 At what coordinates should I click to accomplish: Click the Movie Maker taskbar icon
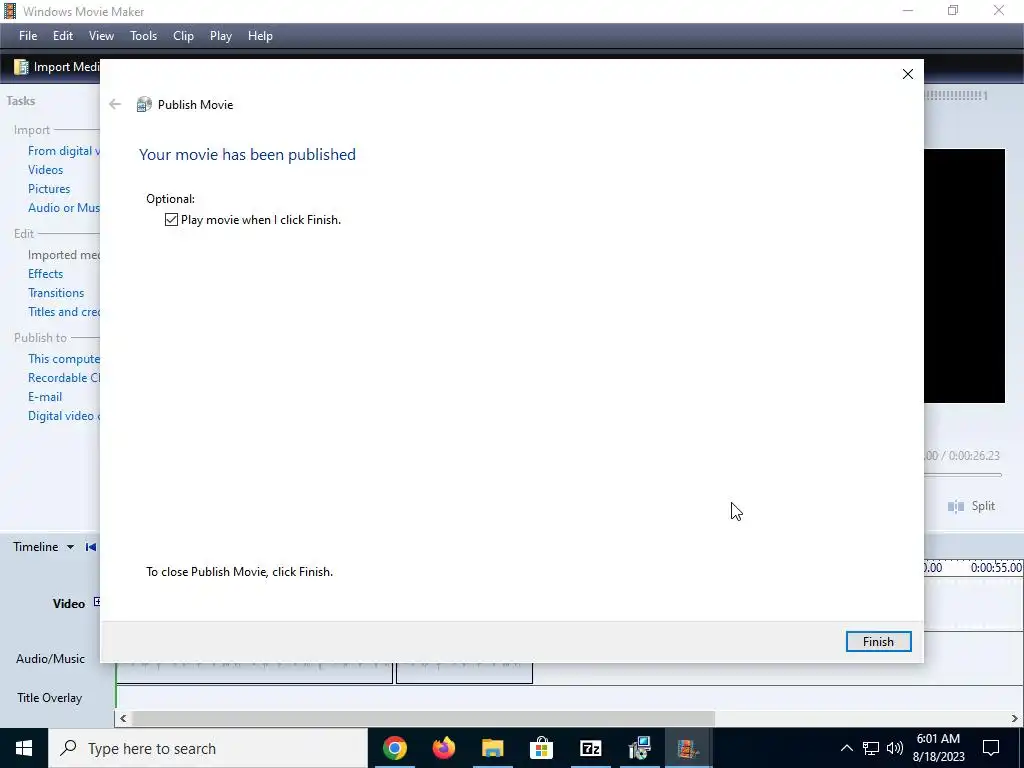click(x=688, y=748)
